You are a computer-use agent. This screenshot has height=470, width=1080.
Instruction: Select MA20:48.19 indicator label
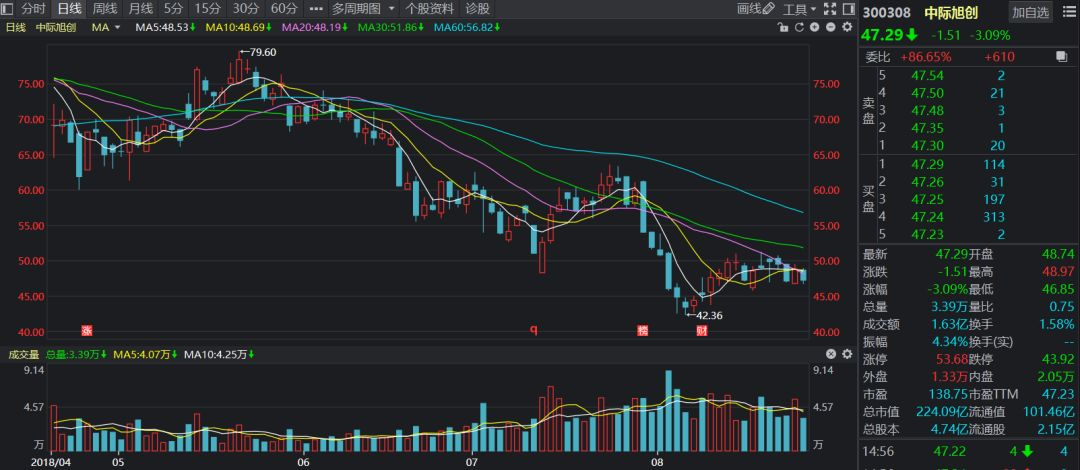314,27
